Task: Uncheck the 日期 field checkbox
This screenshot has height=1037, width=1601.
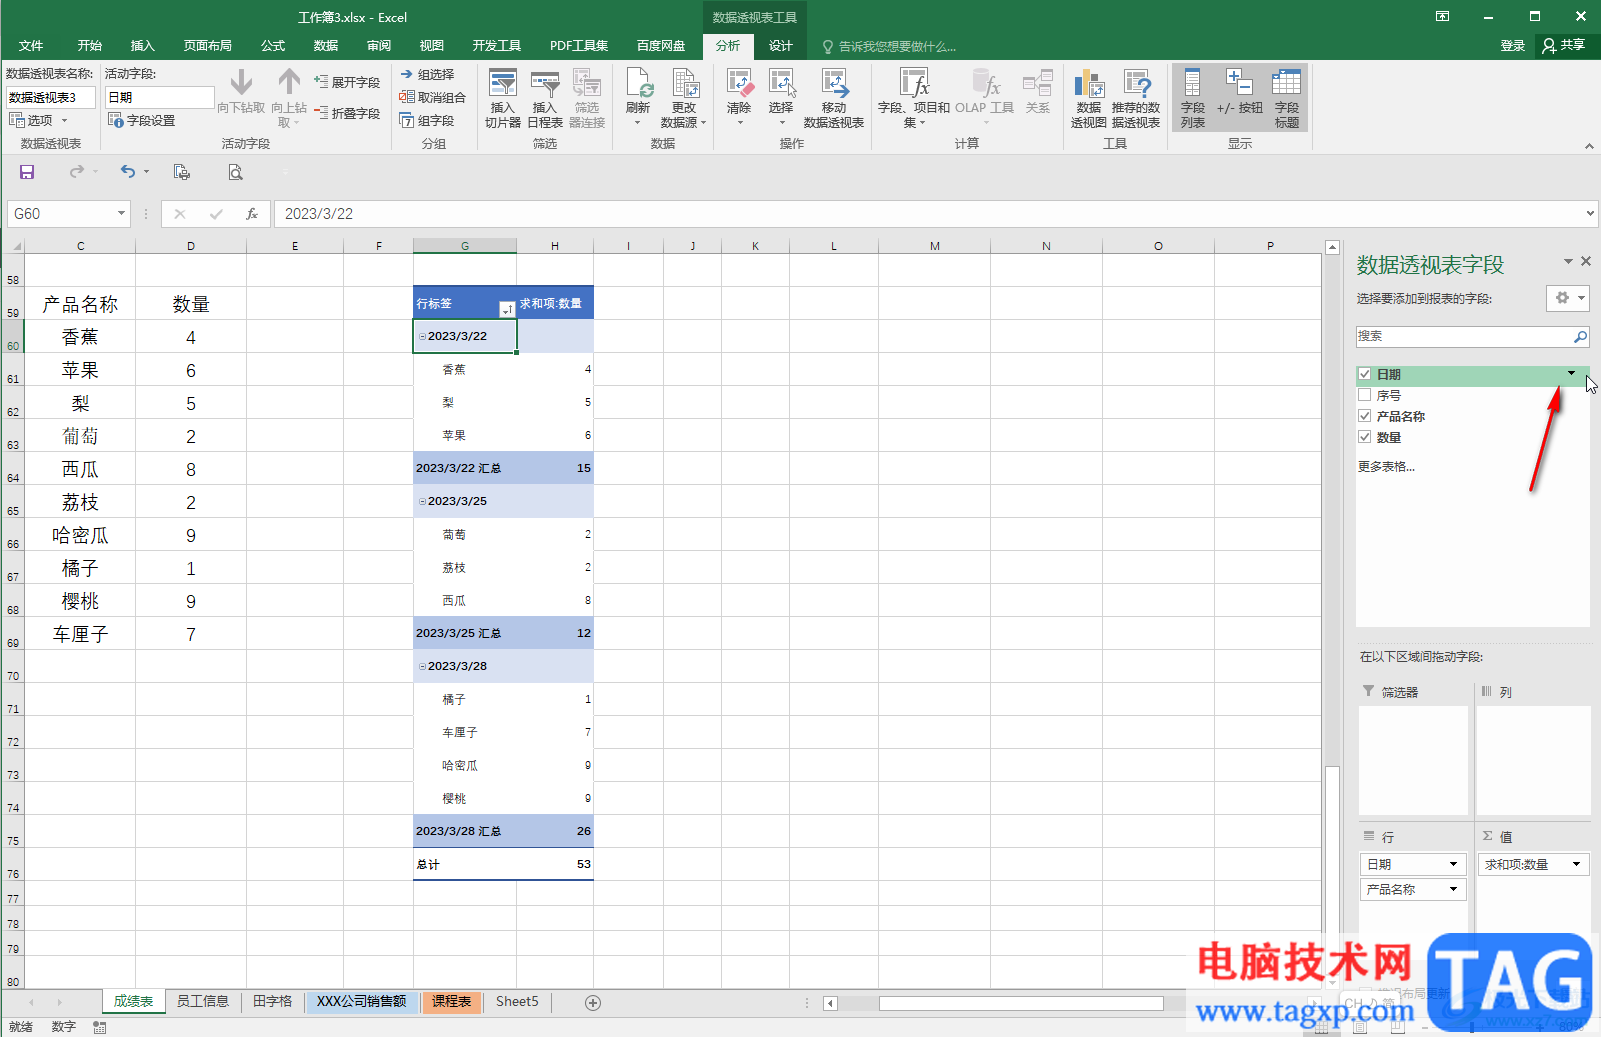Action: pyautogui.click(x=1365, y=374)
